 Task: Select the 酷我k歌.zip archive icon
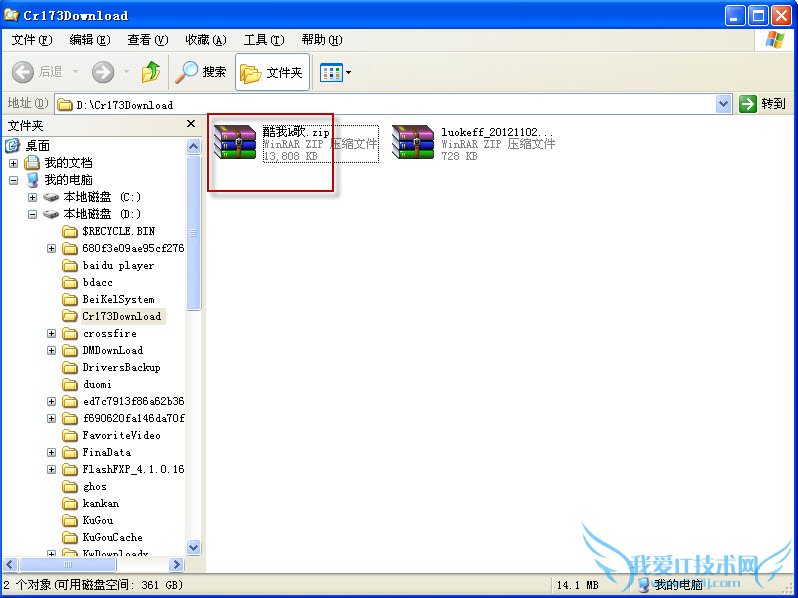235,143
